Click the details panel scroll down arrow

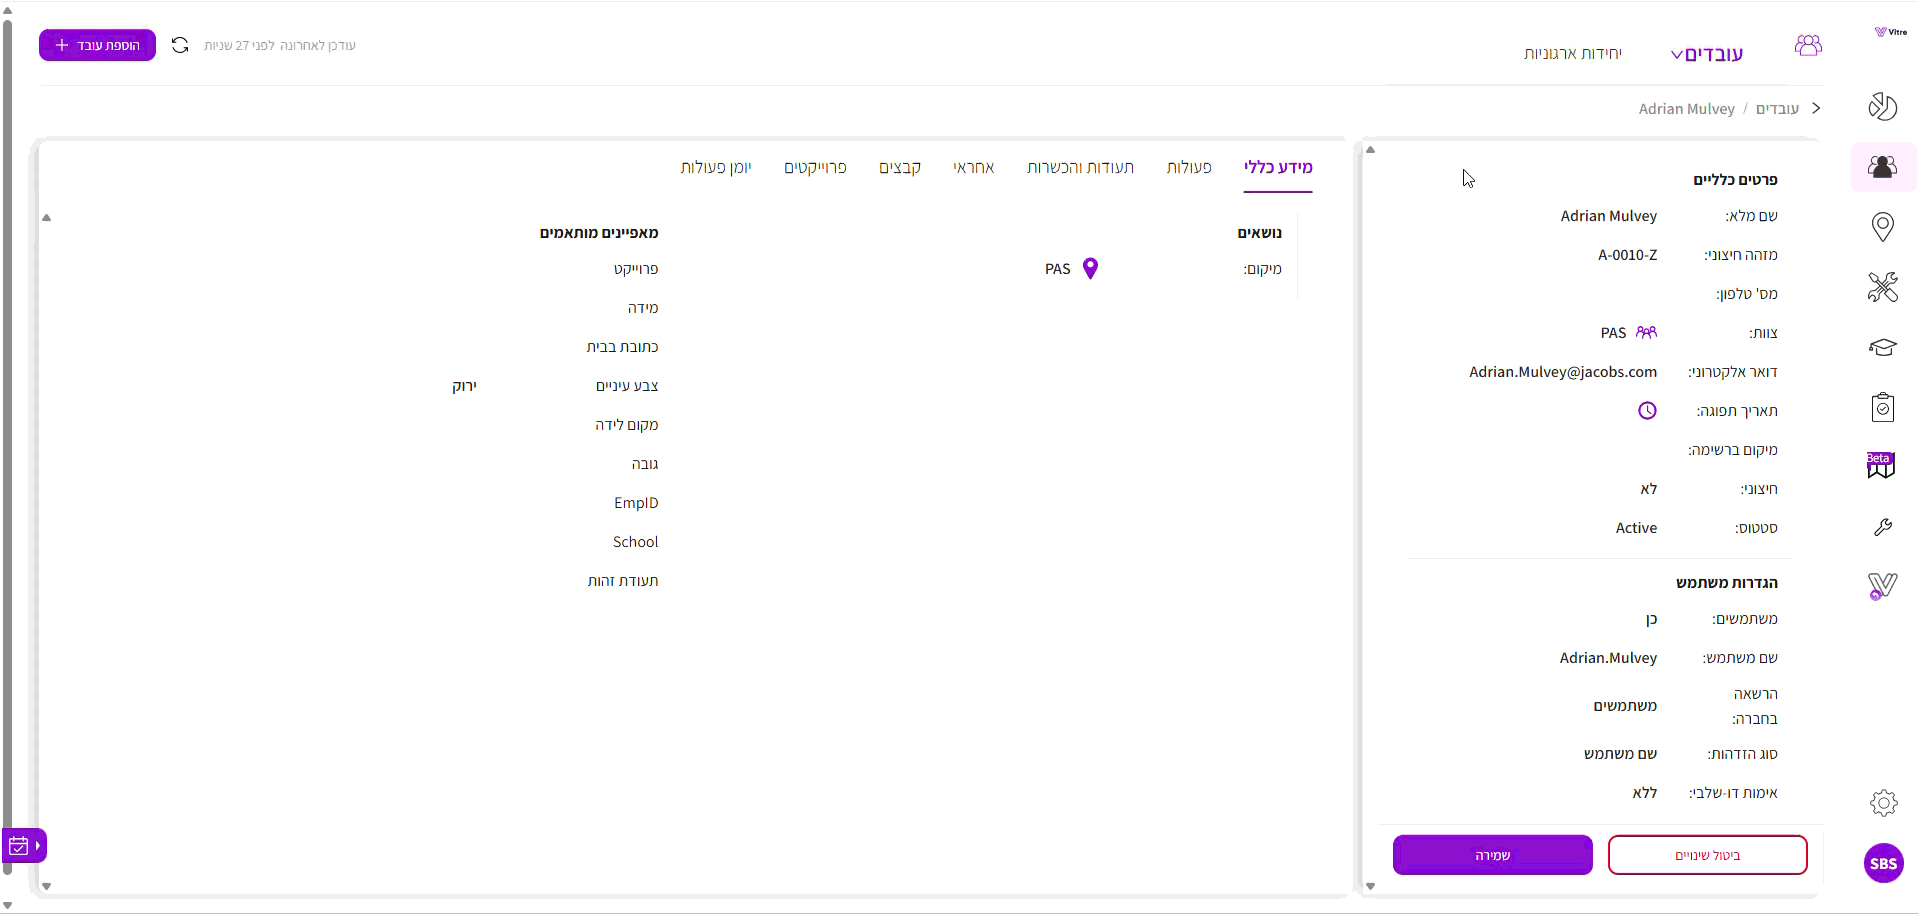[1371, 886]
